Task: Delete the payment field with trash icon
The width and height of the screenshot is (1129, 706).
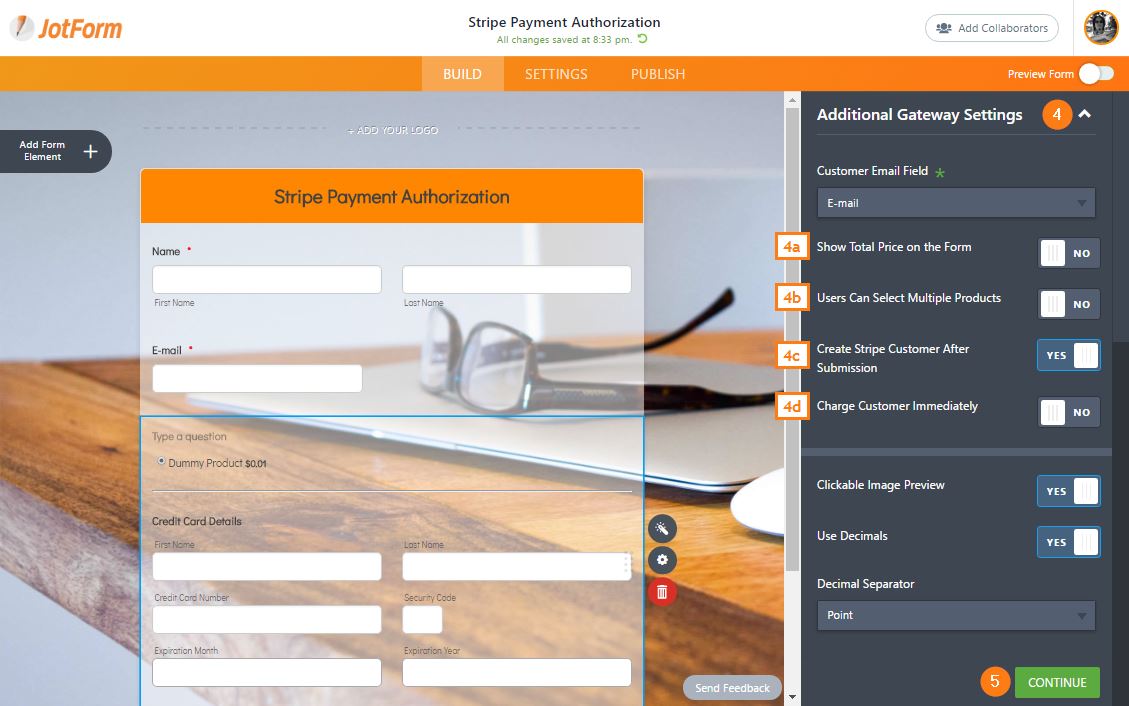Action: 662,592
